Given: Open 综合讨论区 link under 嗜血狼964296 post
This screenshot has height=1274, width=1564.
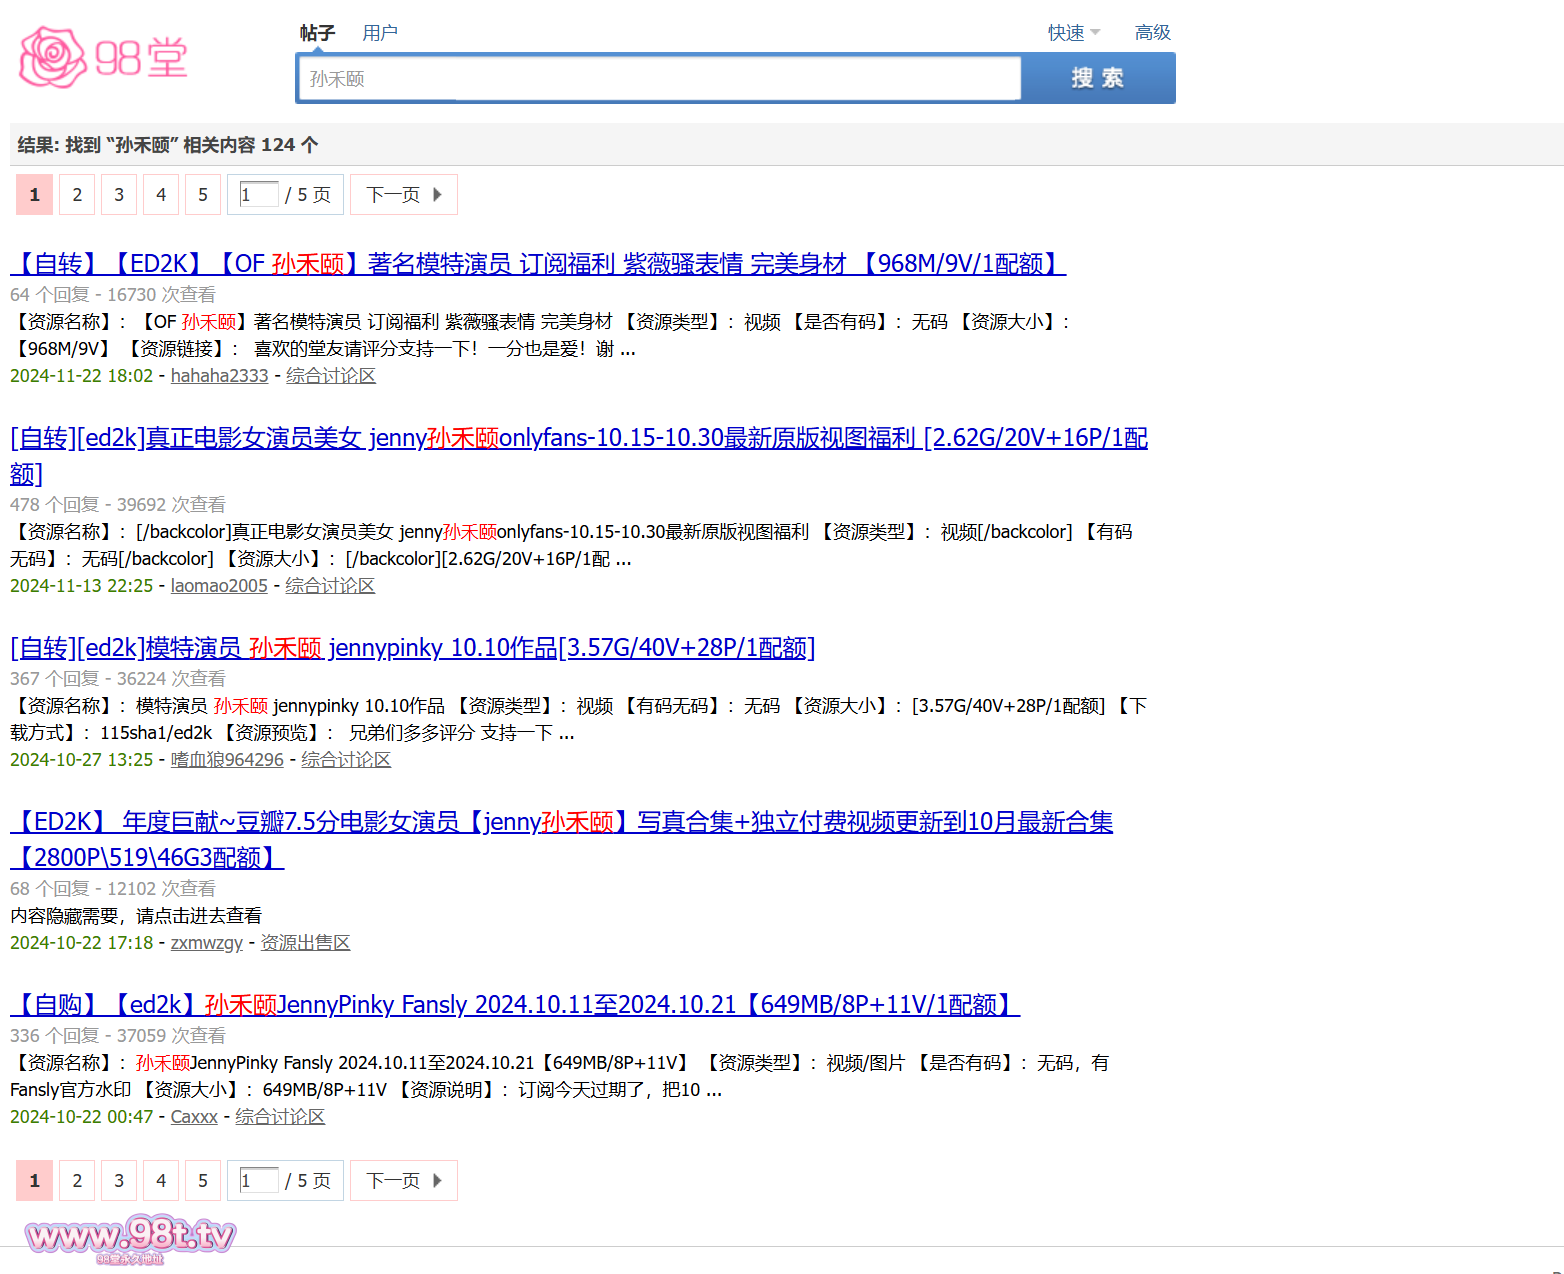Looking at the screenshot, I should (346, 760).
